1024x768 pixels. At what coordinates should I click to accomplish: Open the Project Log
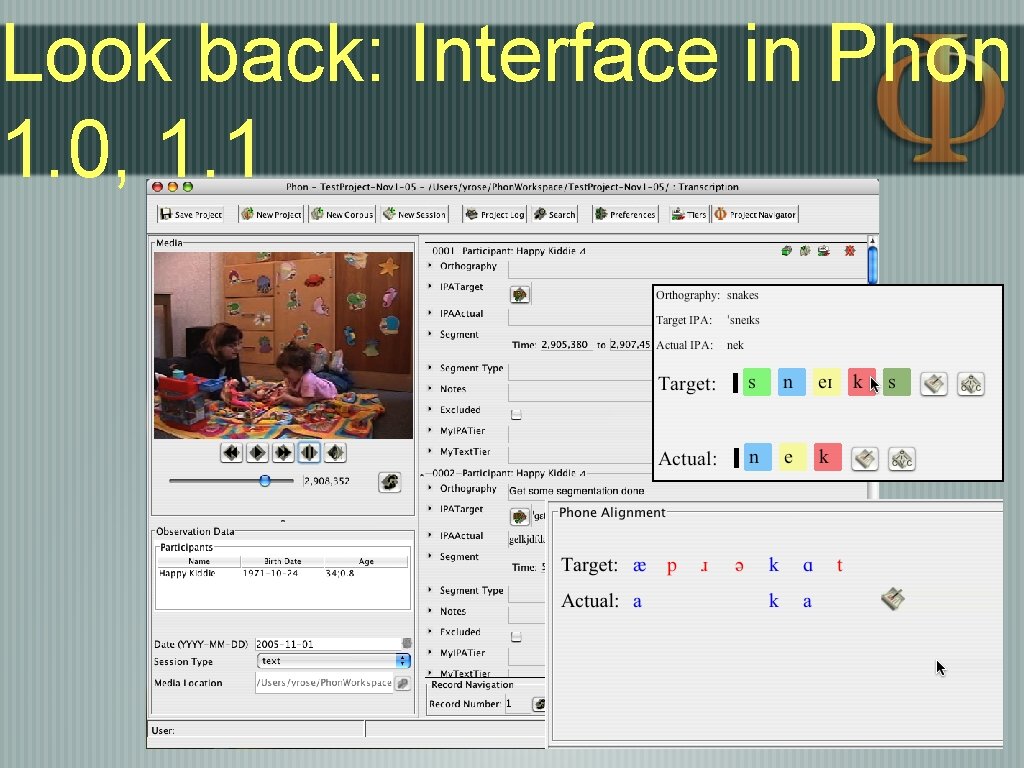495,214
